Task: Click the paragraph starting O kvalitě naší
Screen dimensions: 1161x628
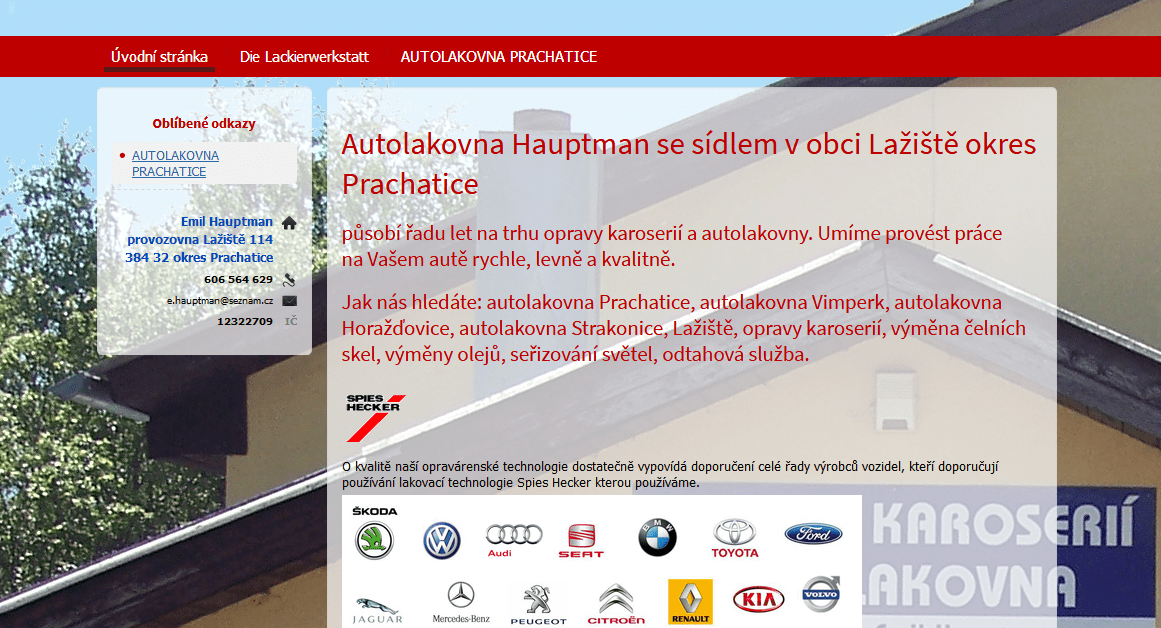Action: pos(670,474)
